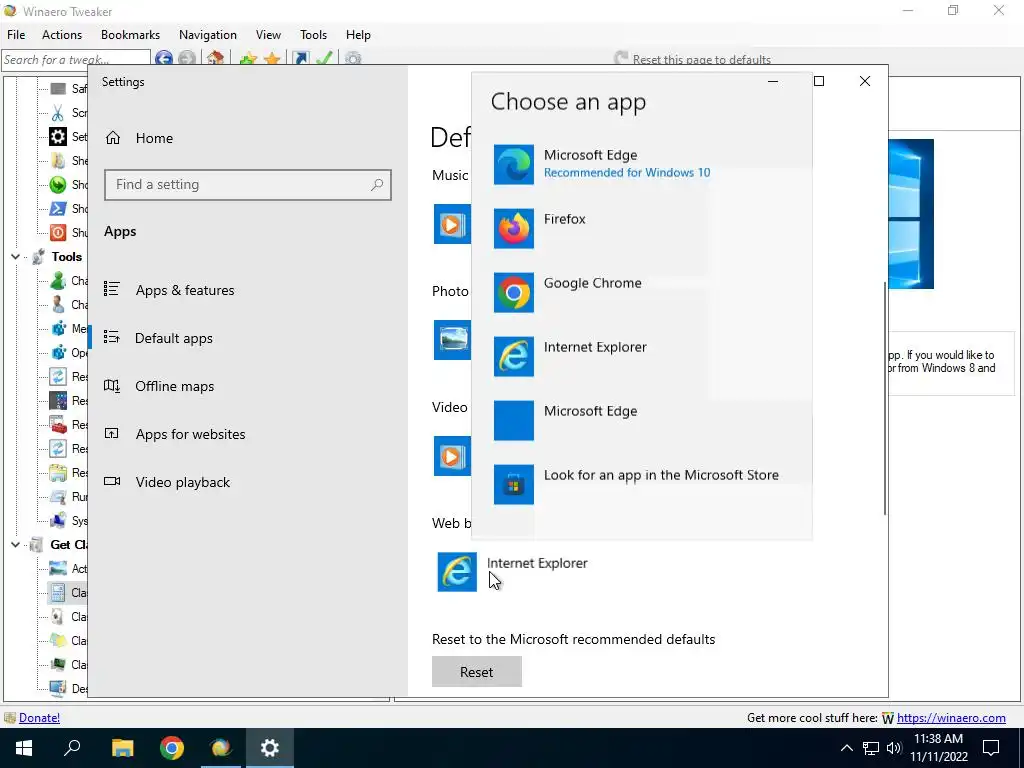This screenshot has width=1024, height=768.
Task: Open bookmarks via the plain orange star icon
Action: click(272, 59)
